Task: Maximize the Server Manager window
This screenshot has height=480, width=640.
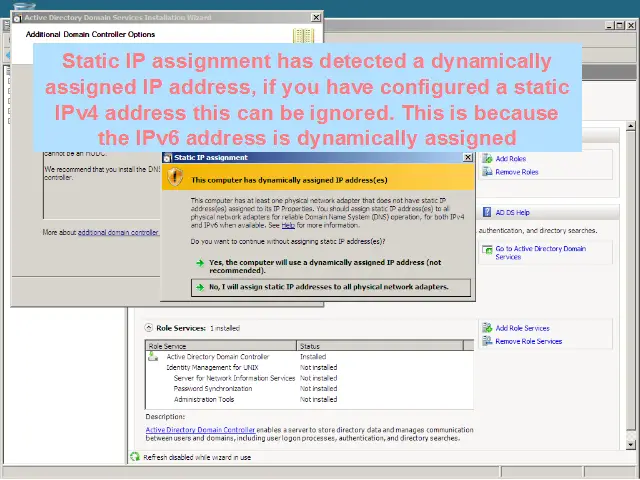Action: [620, 25]
